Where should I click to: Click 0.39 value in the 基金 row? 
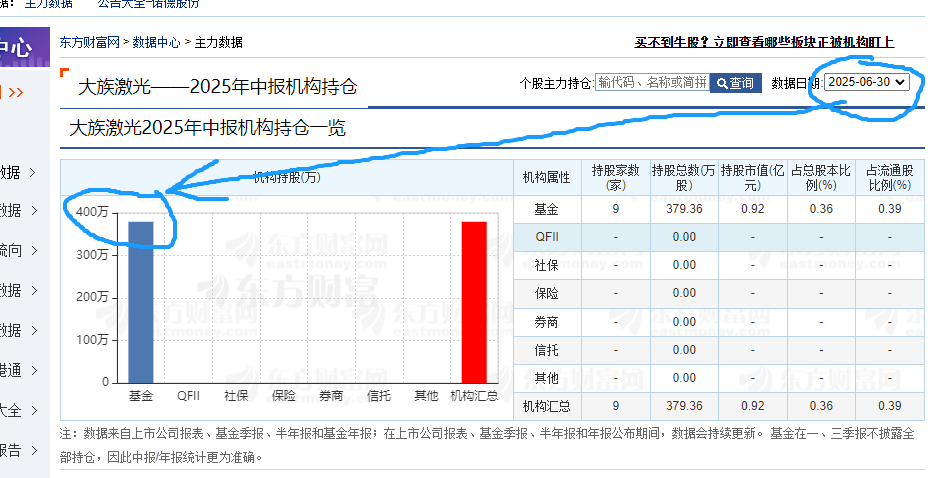pyautogui.click(x=890, y=209)
